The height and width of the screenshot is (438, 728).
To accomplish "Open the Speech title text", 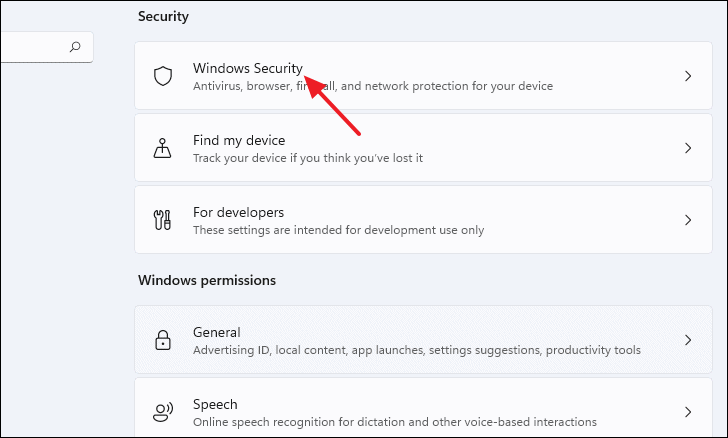I will [x=215, y=405].
